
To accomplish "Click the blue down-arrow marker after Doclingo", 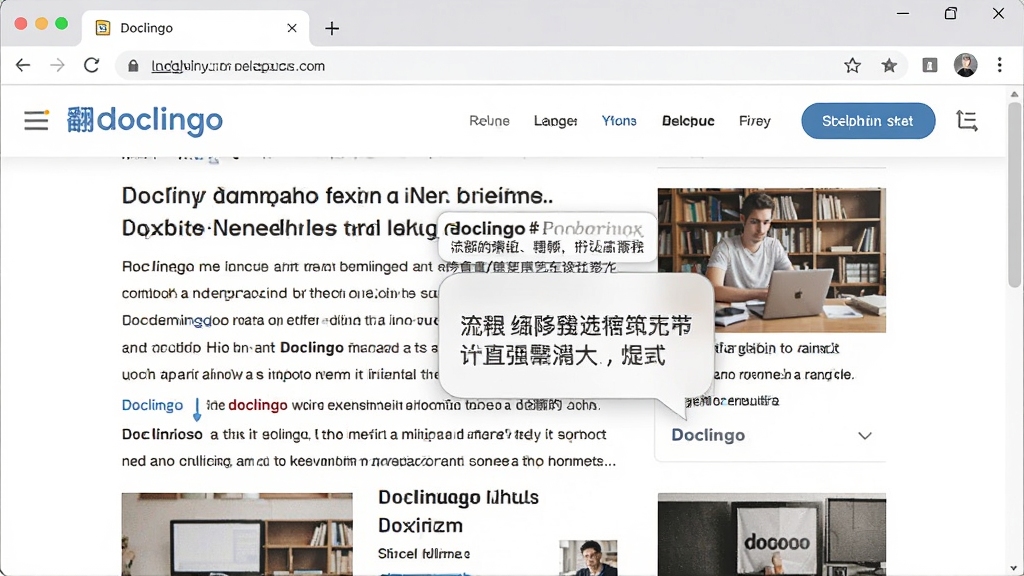I will (x=197, y=409).
